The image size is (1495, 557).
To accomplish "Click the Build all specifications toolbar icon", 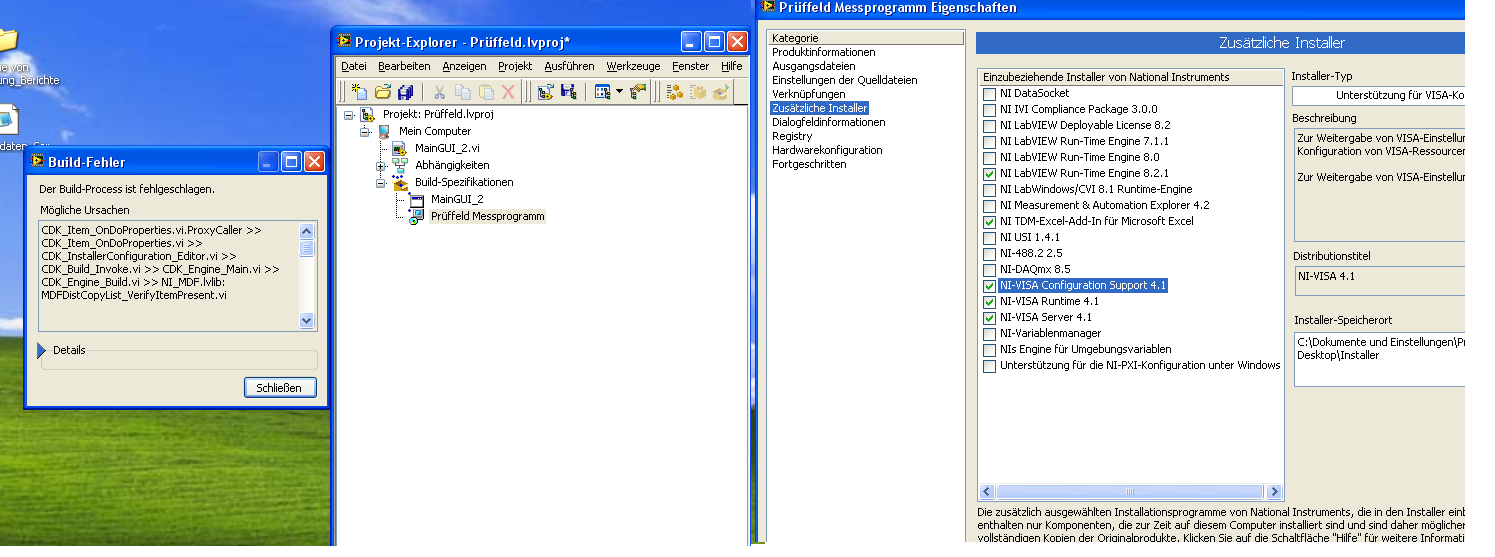I will (x=675, y=92).
